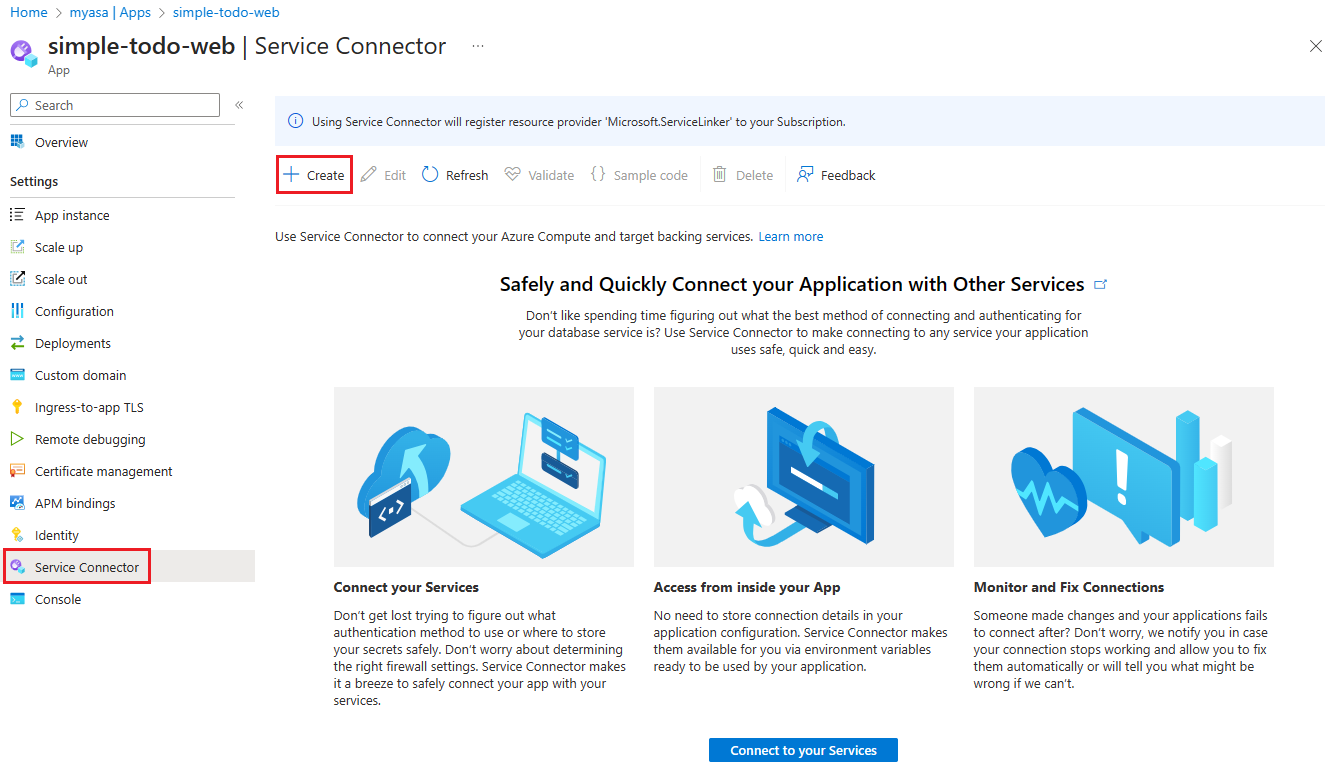Click the Monitor and Fix Connections illustration
1325x772 pixels.
pos(1124,477)
